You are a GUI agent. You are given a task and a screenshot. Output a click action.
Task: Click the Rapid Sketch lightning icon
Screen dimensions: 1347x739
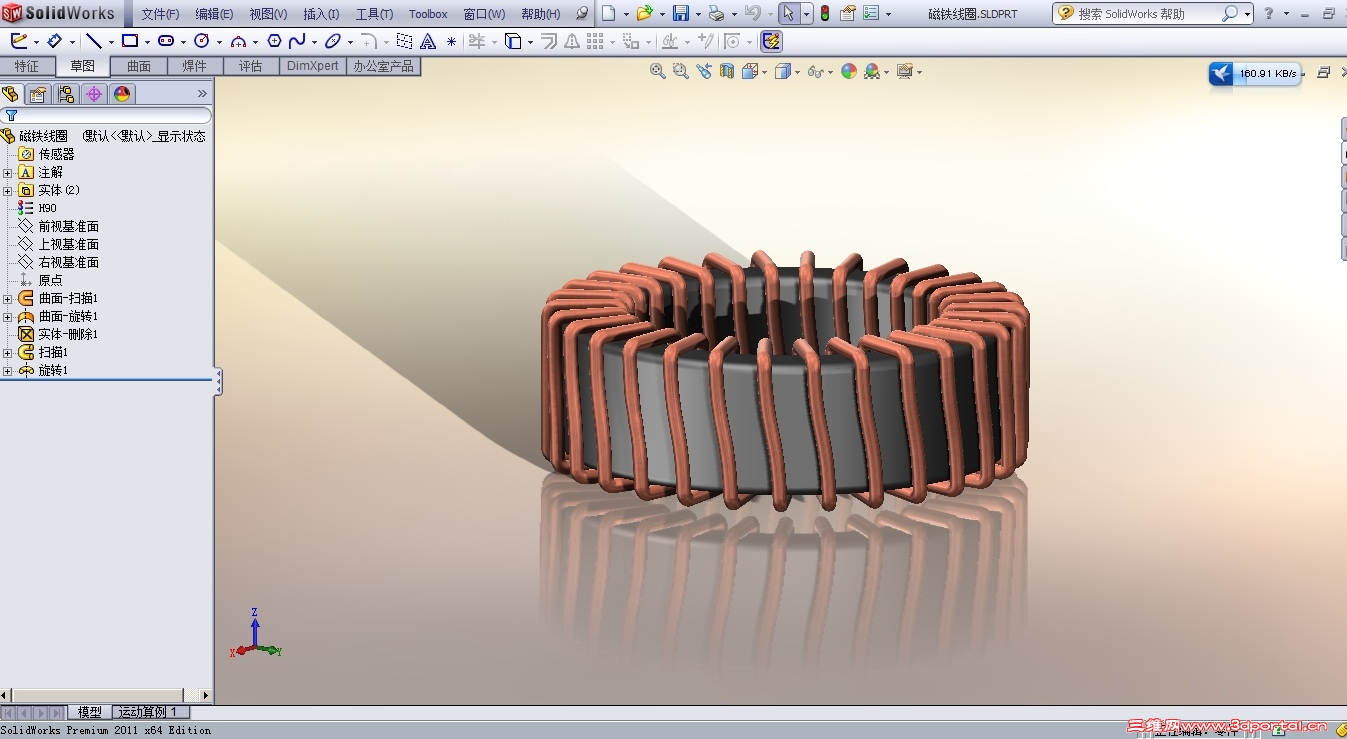771,41
